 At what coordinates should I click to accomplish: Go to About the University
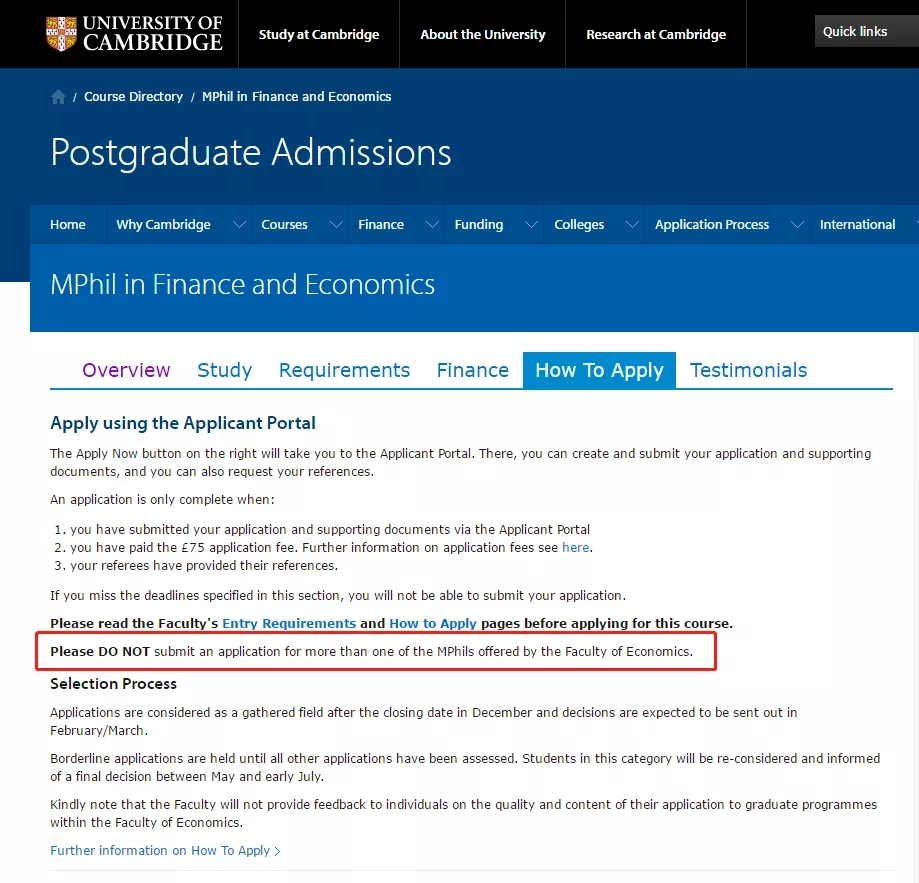tap(482, 35)
